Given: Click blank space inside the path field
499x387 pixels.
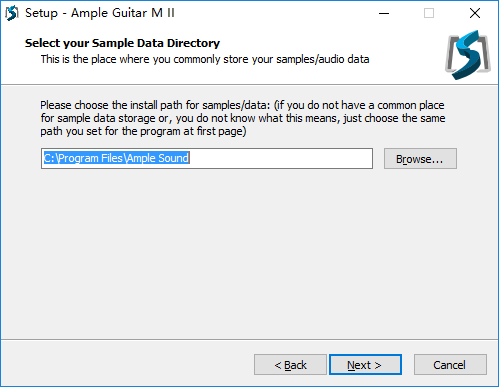Looking at the screenshot, I should [280, 159].
